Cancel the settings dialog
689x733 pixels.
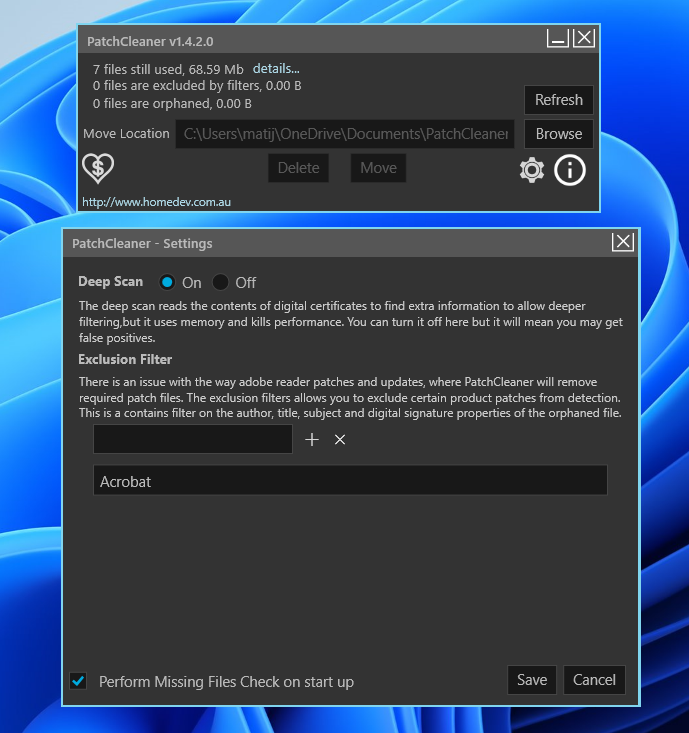(x=594, y=680)
